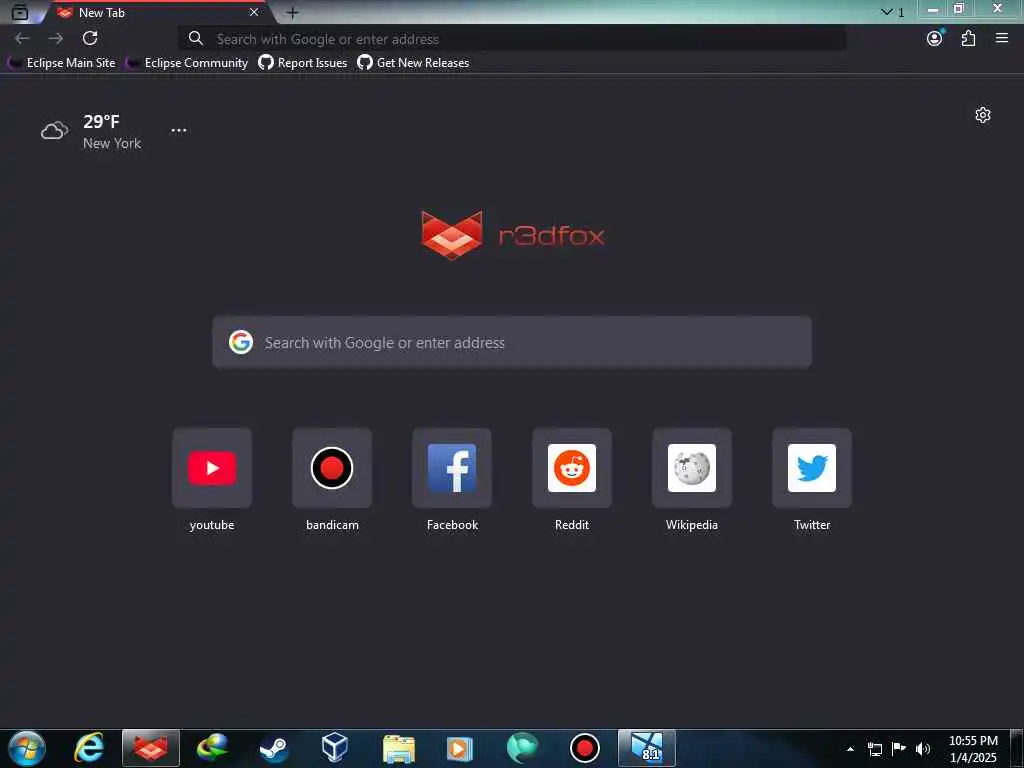The width and height of the screenshot is (1024, 768).
Task: Open File Explorer folder icon
Action: click(398, 749)
